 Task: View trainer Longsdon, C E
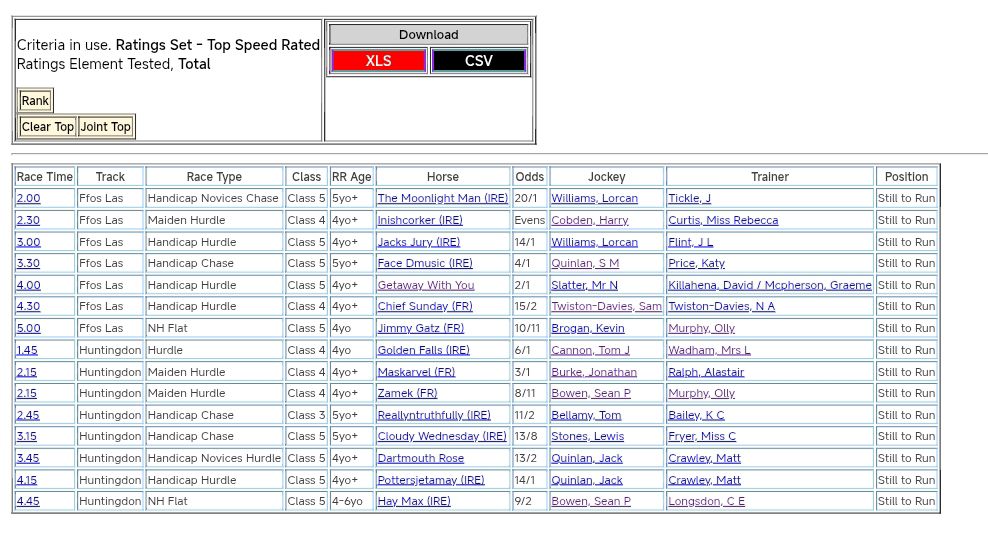point(706,502)
